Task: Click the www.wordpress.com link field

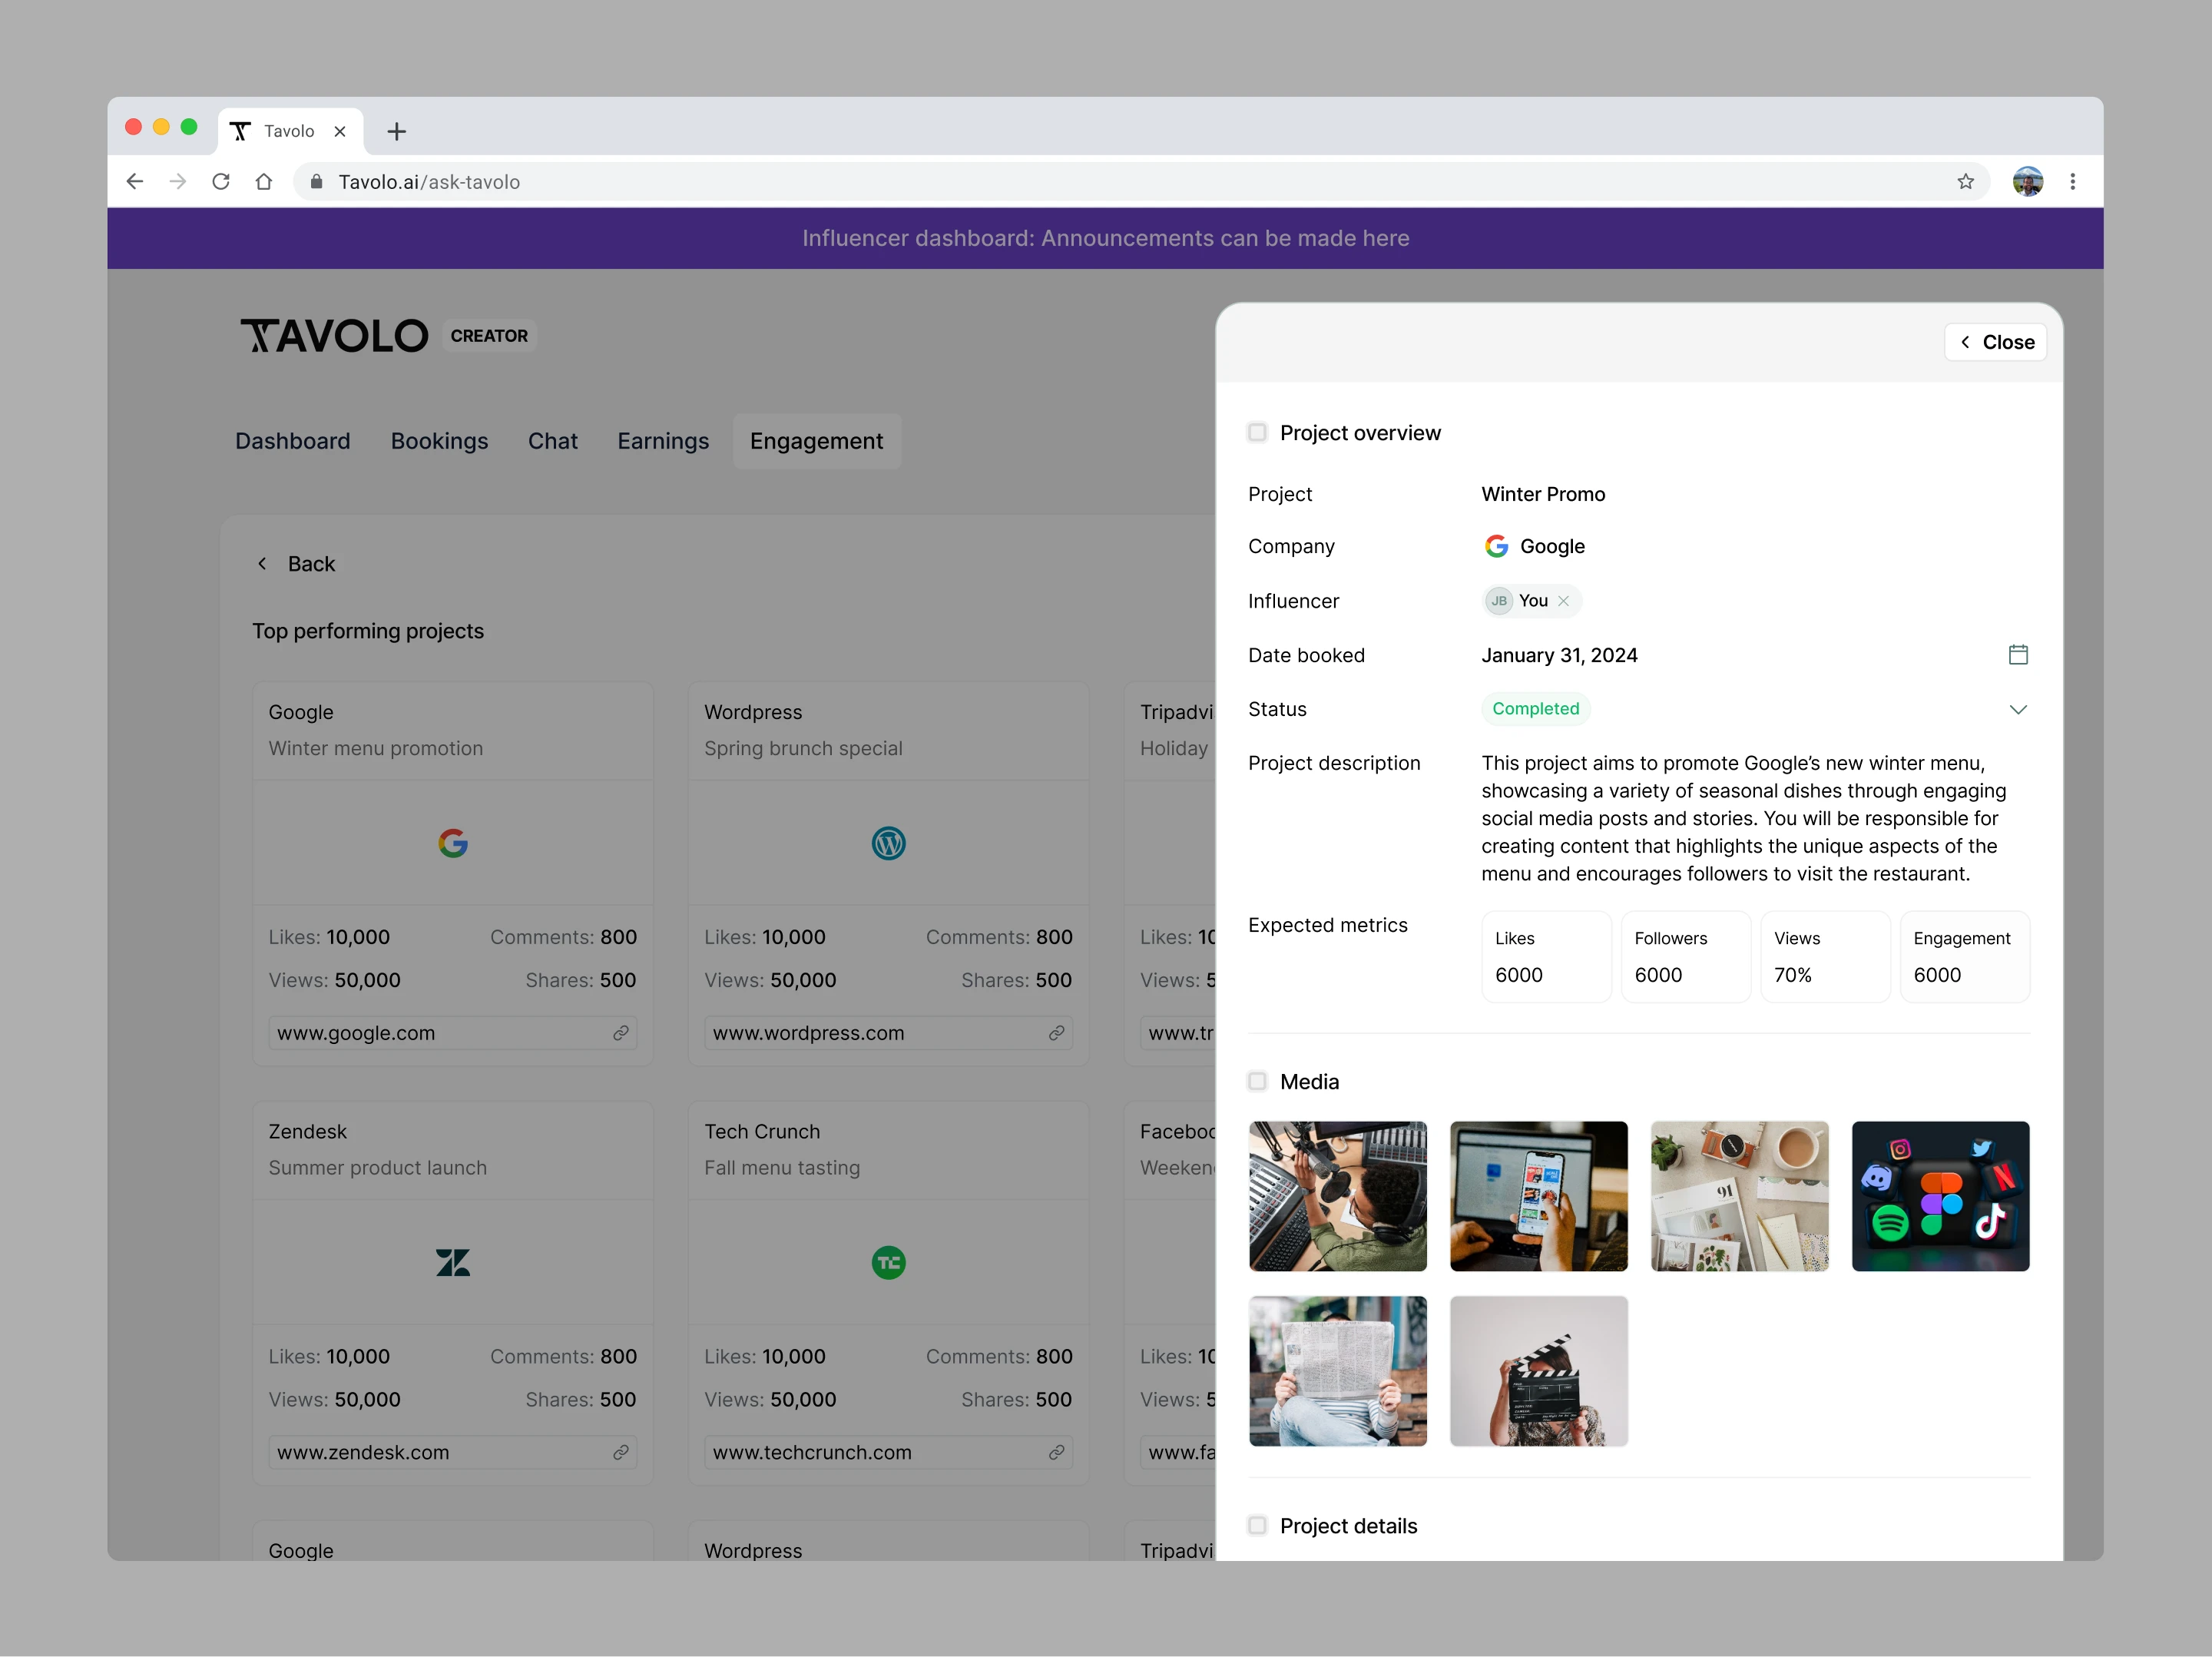Action: [x=888, y=1033]
